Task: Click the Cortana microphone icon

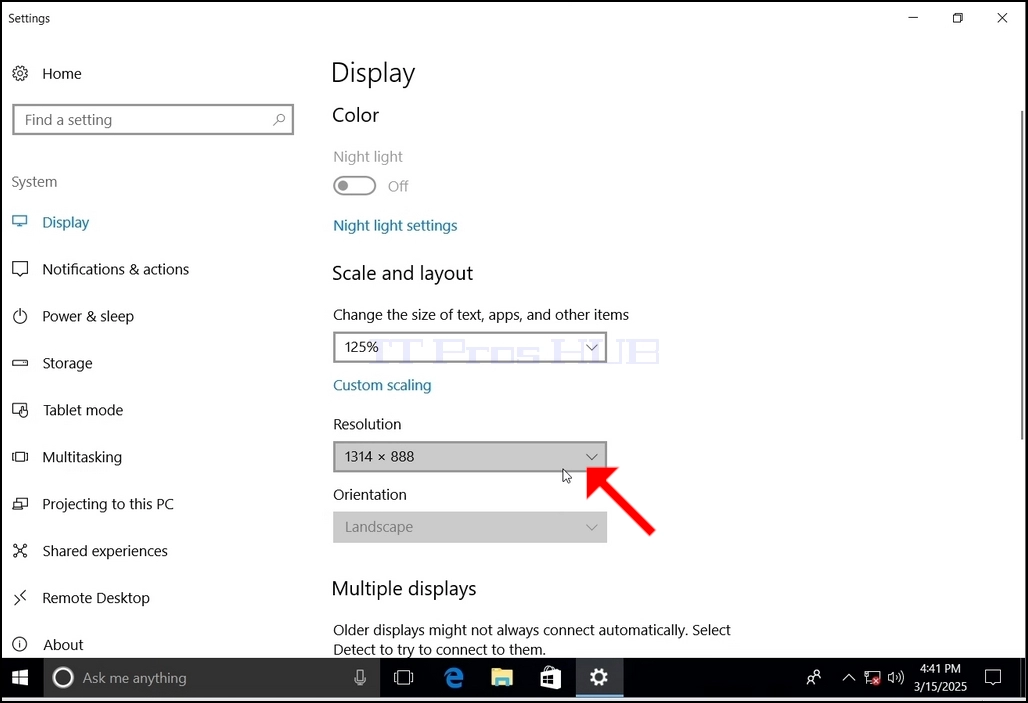Action: pos(360,677)
